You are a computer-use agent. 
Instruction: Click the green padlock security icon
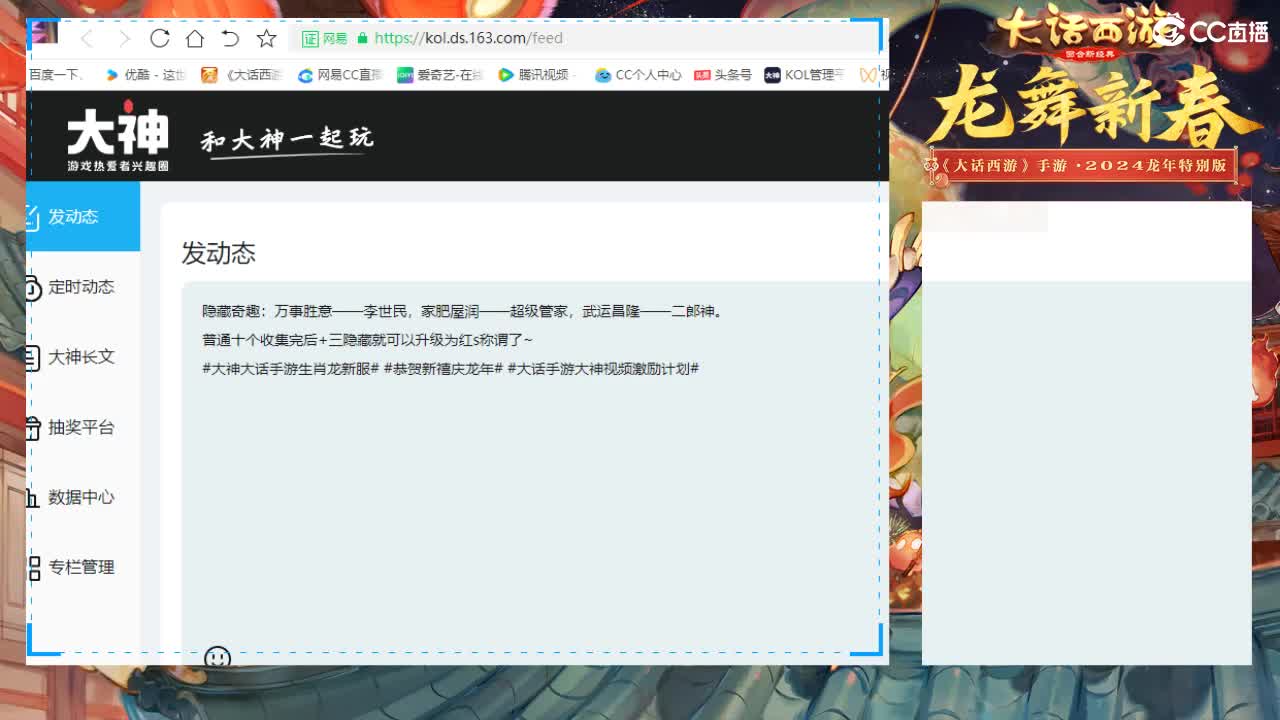coord(363,38)
